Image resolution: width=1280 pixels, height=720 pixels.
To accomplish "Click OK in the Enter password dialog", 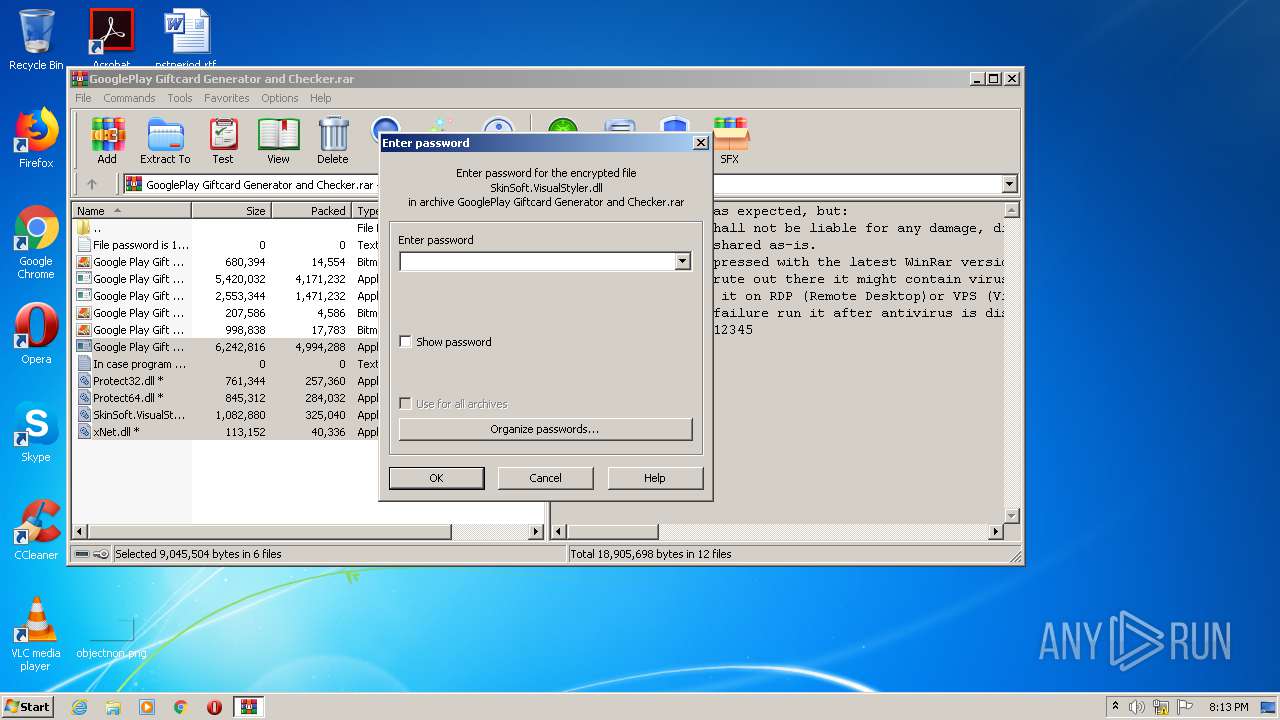I will pyautogui.click(x=436, y=478).
